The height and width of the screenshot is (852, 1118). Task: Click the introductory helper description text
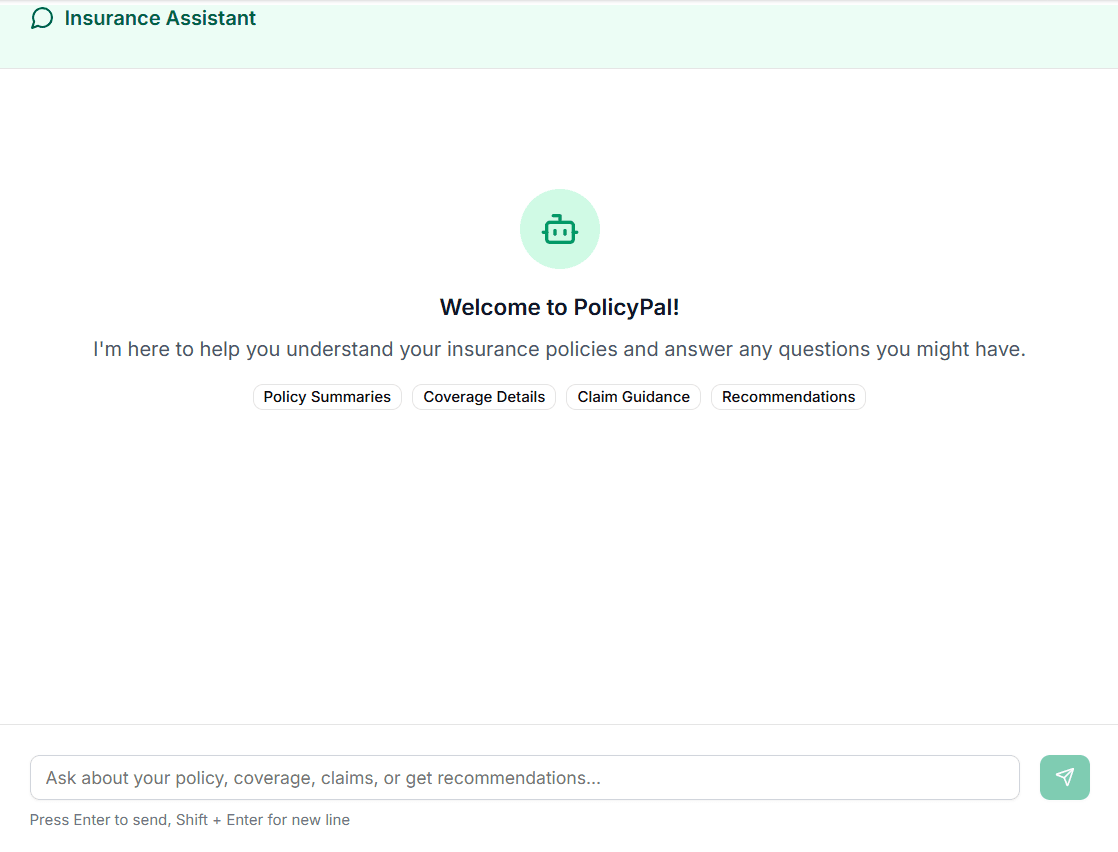click(559, 349)
